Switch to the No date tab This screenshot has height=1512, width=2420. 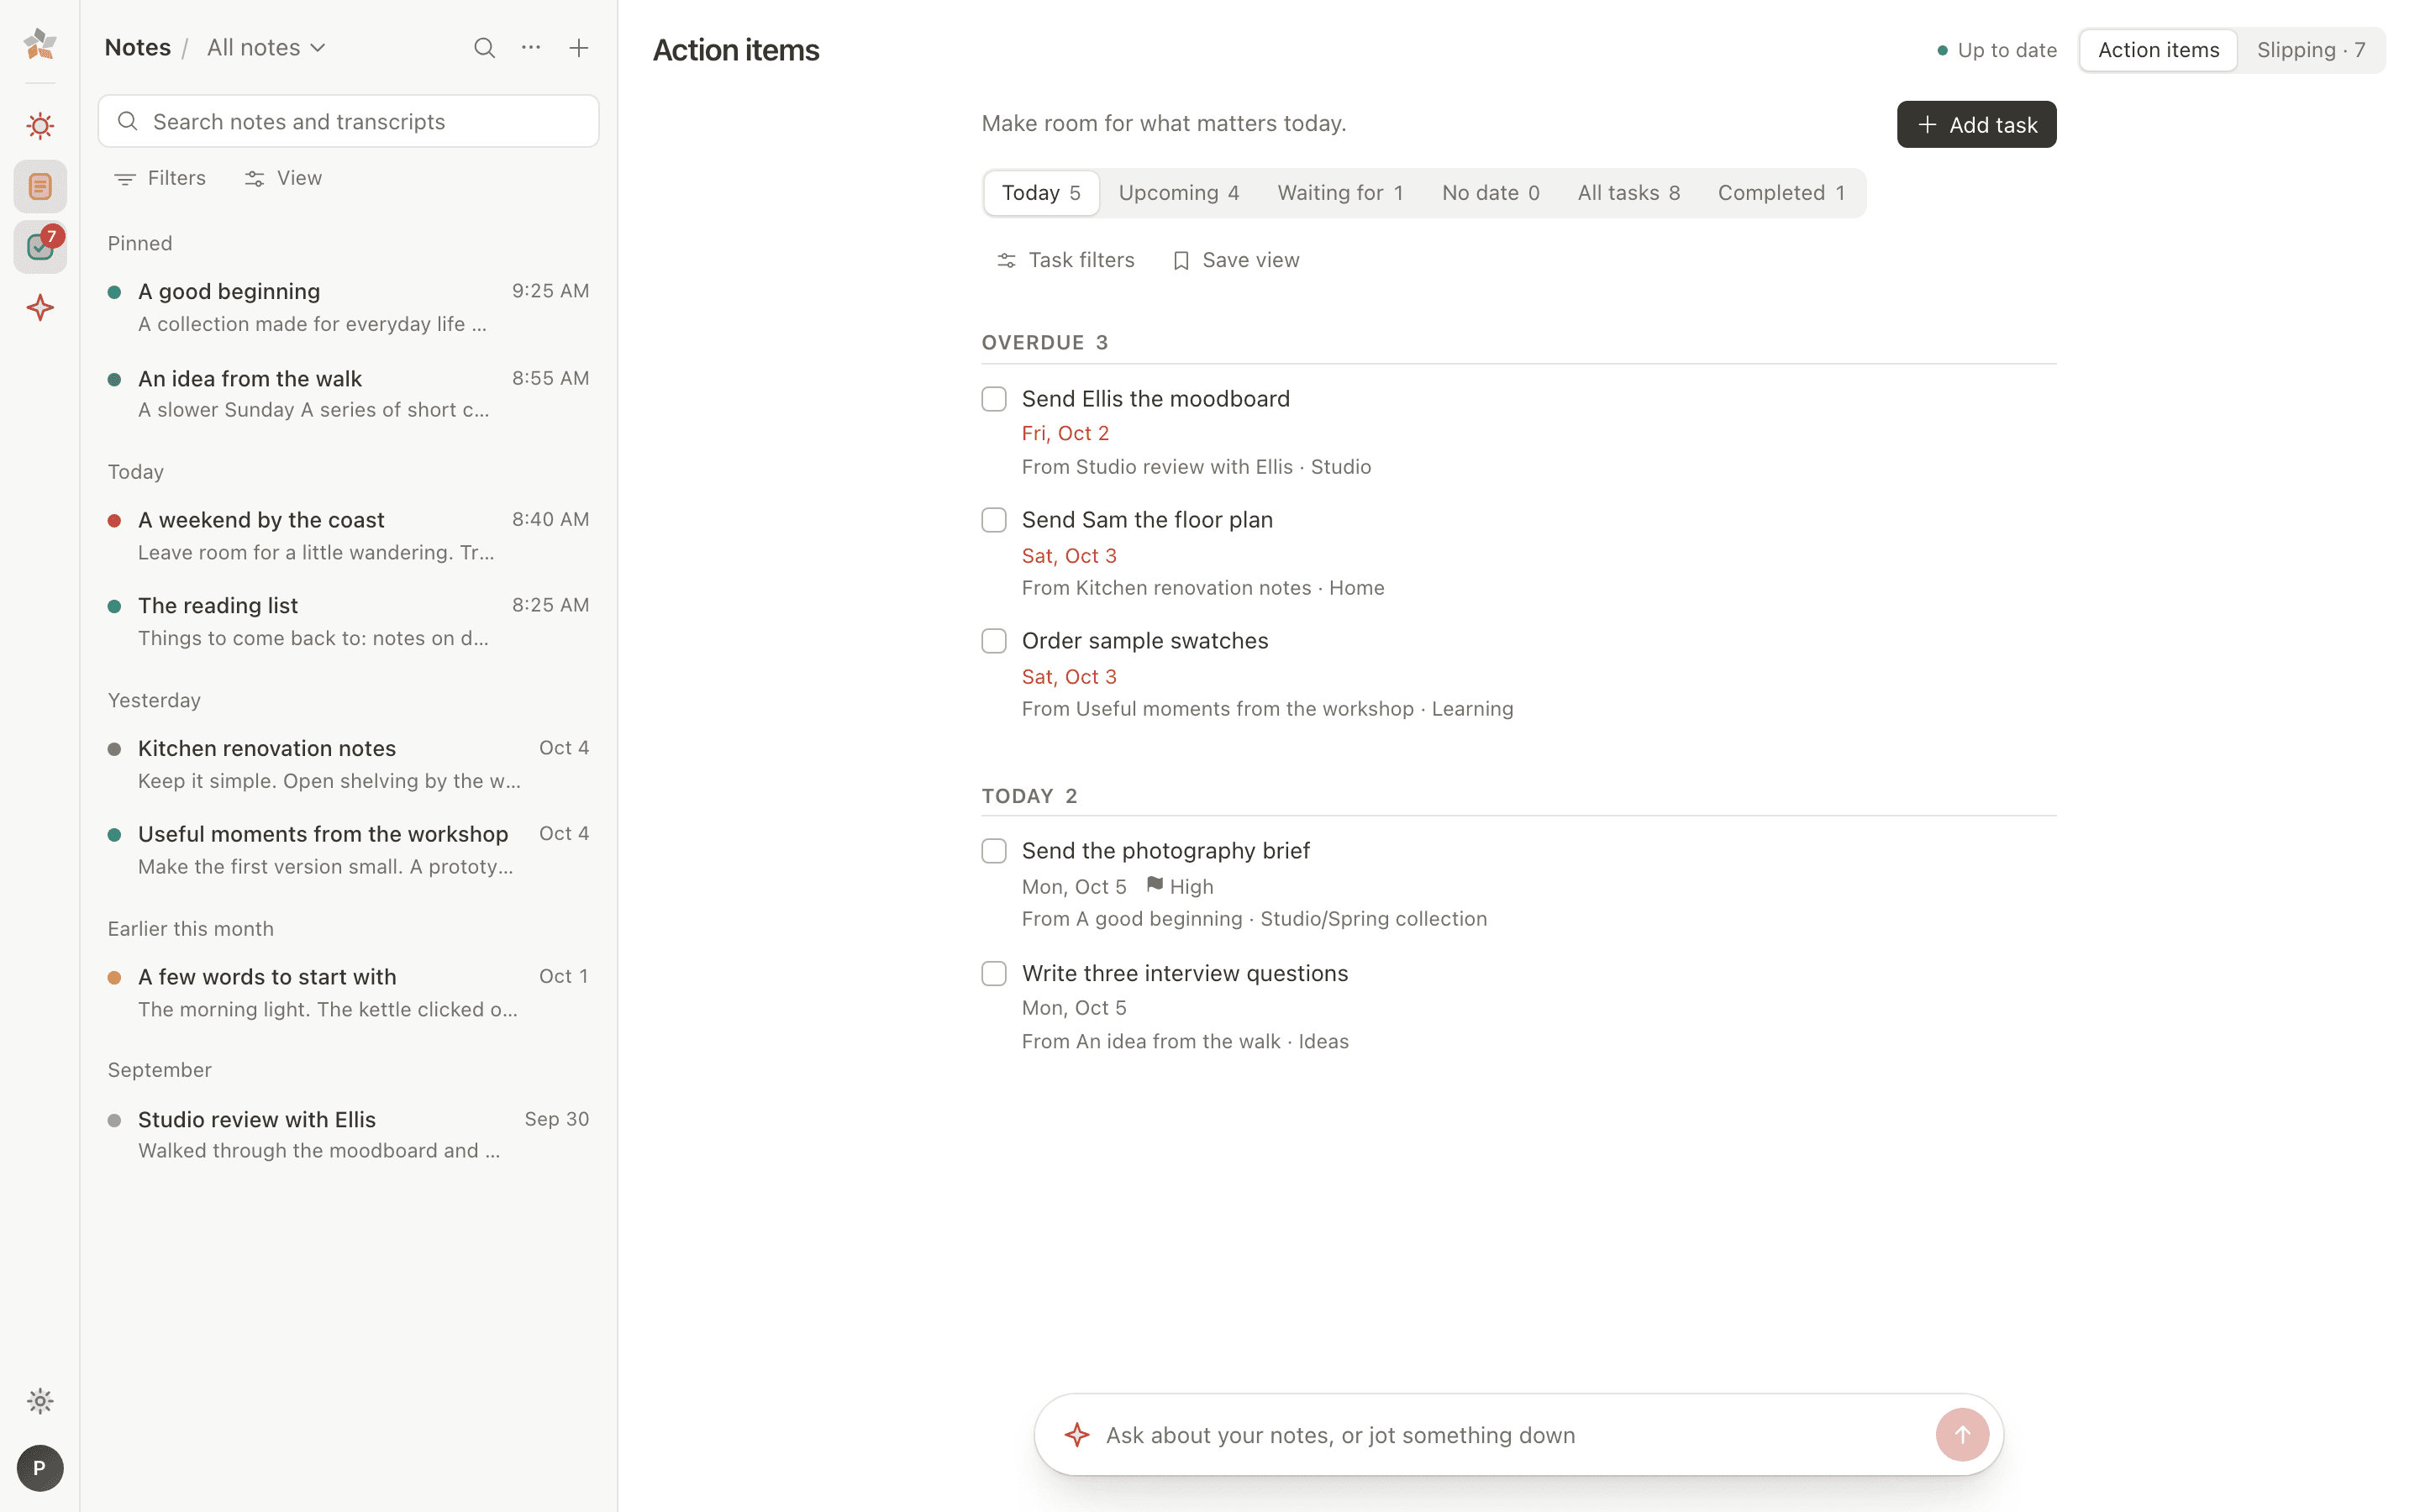coord(1491,193)
